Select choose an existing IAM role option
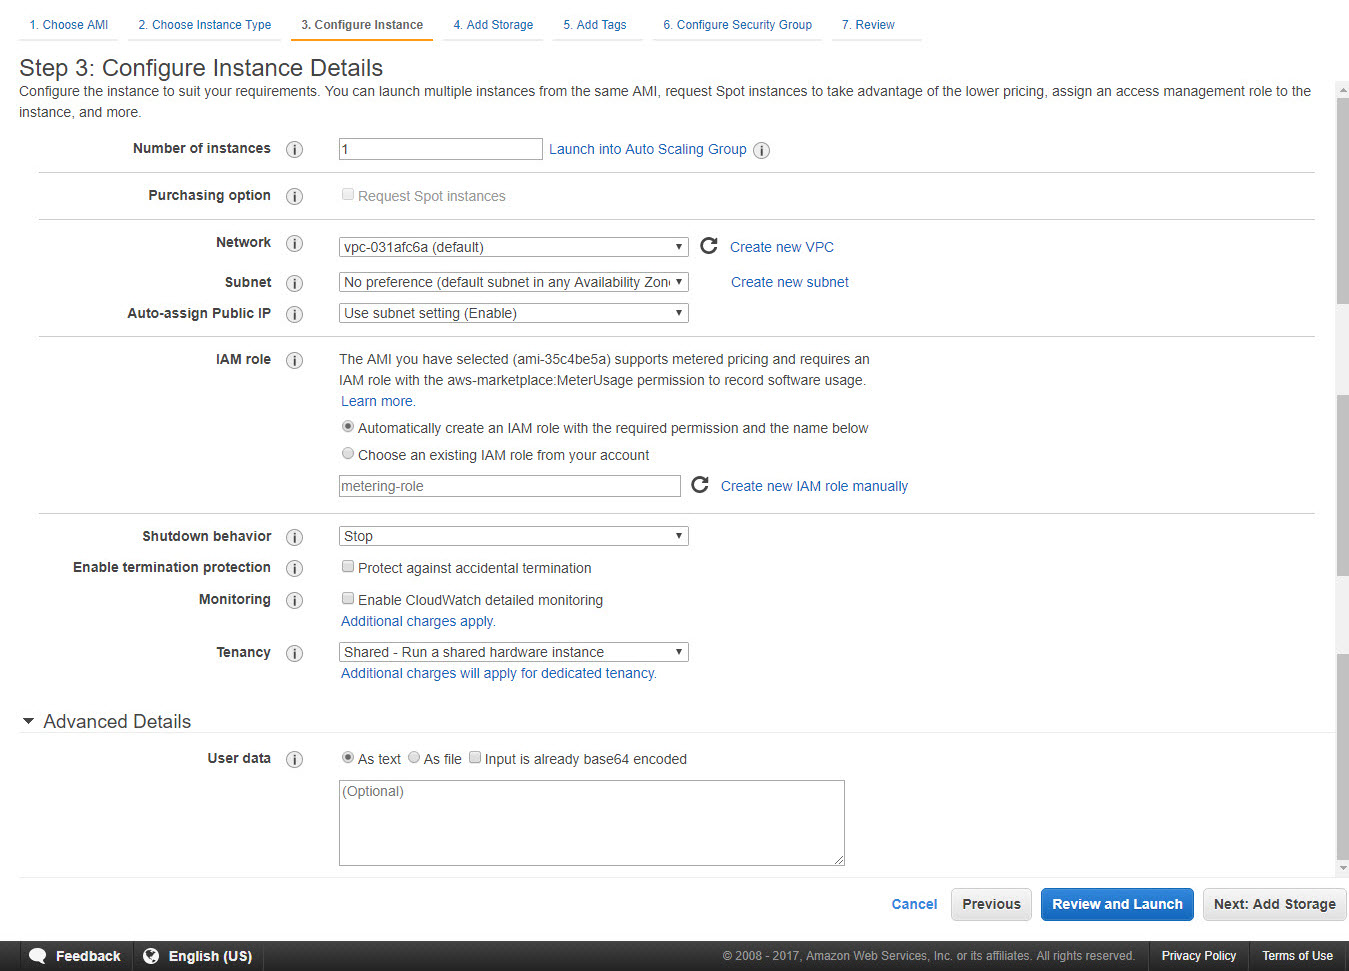The image size is (1349, 971). coord(348,454)
